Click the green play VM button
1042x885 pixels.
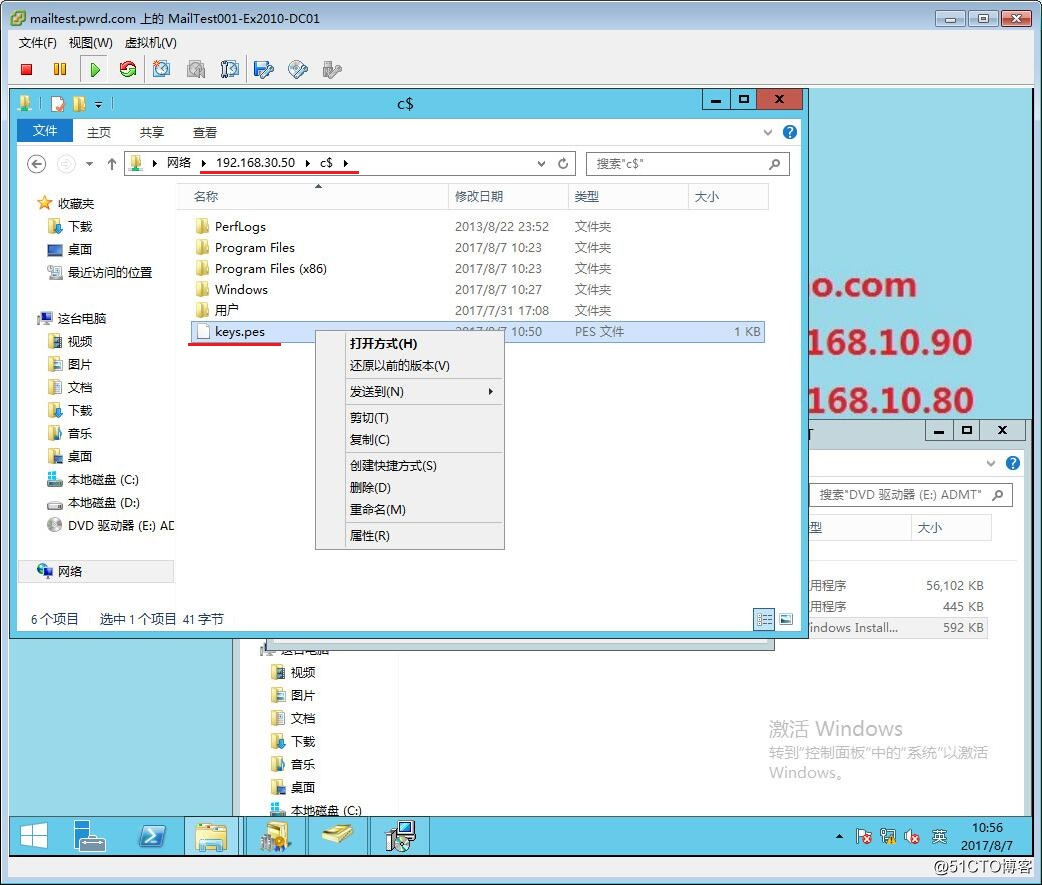(94, 69)
